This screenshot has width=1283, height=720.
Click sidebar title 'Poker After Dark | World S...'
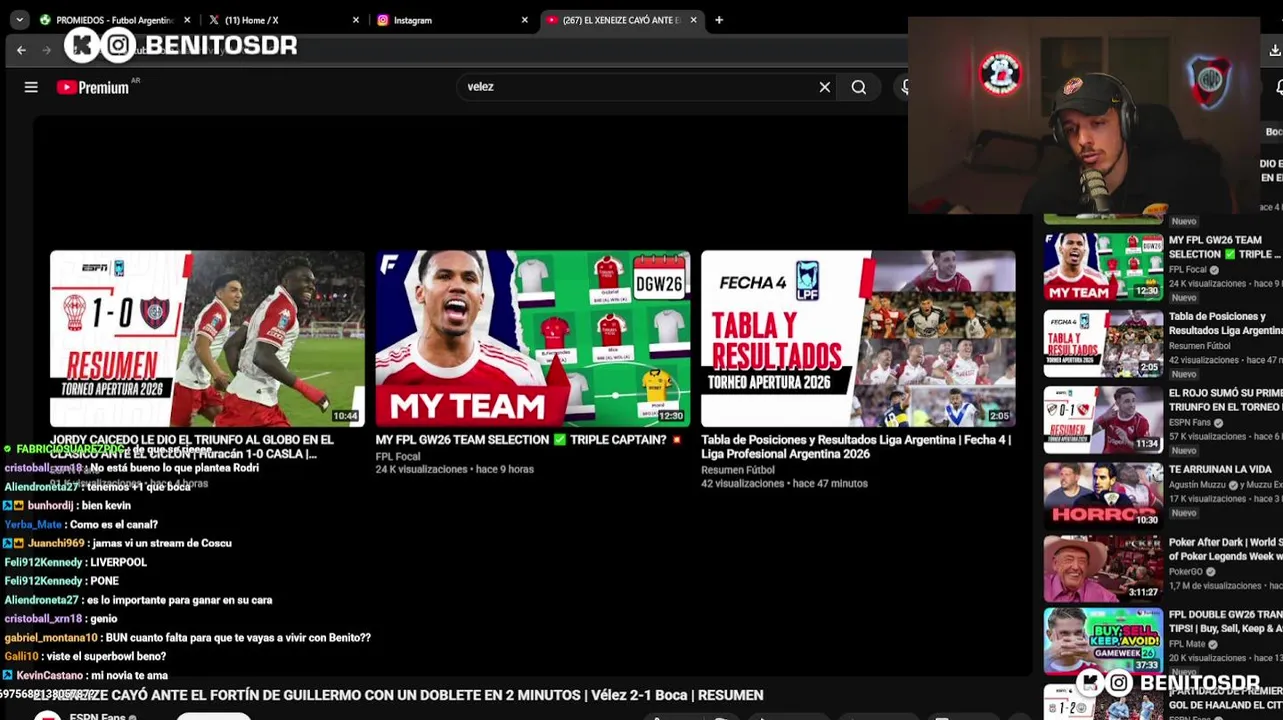[1225, 549]
